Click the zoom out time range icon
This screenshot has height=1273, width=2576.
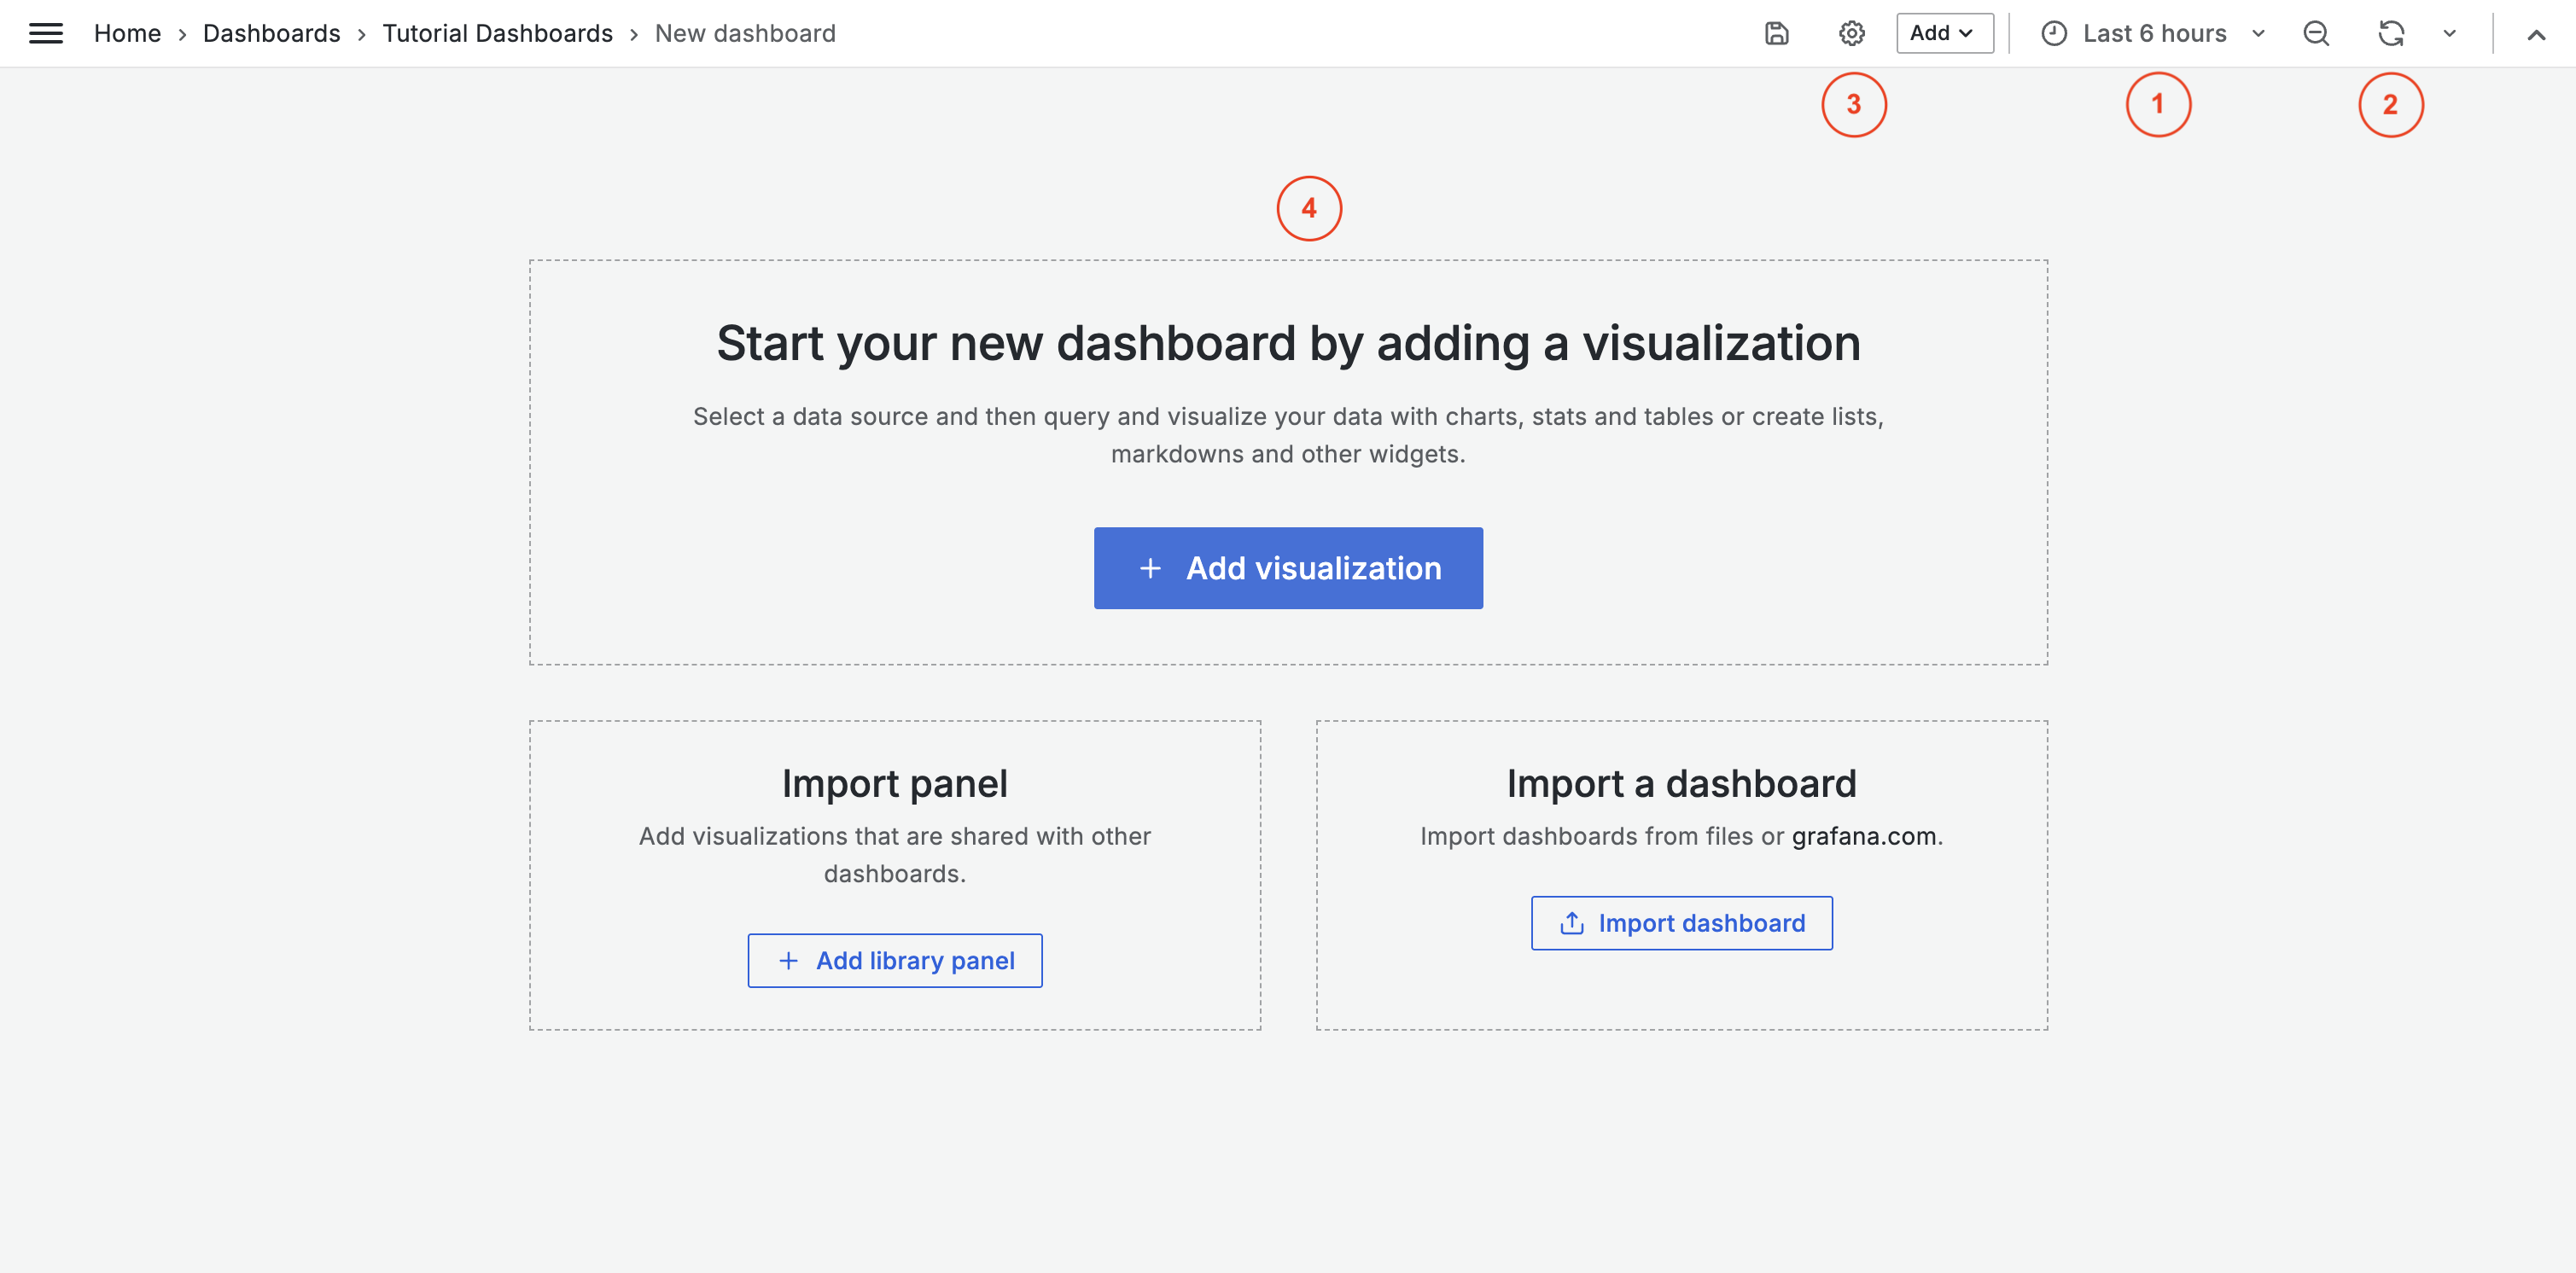click(x=2316, y=33)
